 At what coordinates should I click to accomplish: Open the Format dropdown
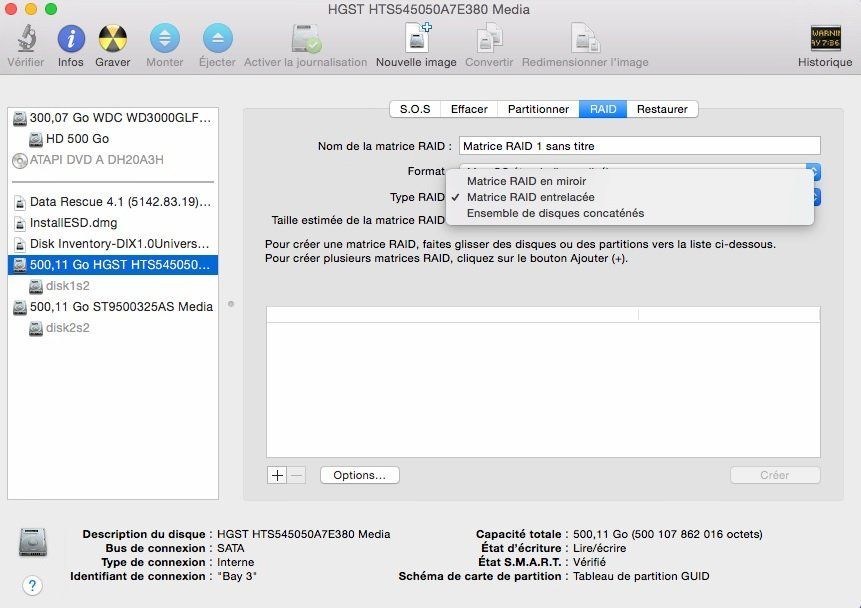coord(814,172)
